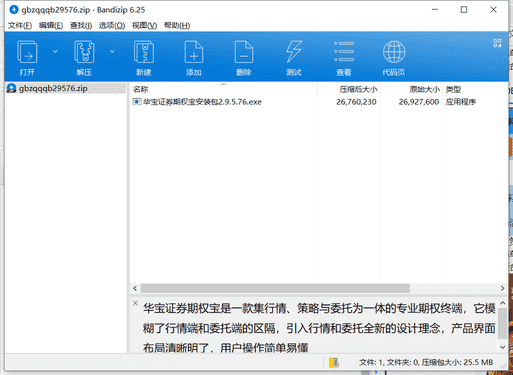Open the 查找(I) menu
This screenshot has width=513, height=375.
pos(81,26)
